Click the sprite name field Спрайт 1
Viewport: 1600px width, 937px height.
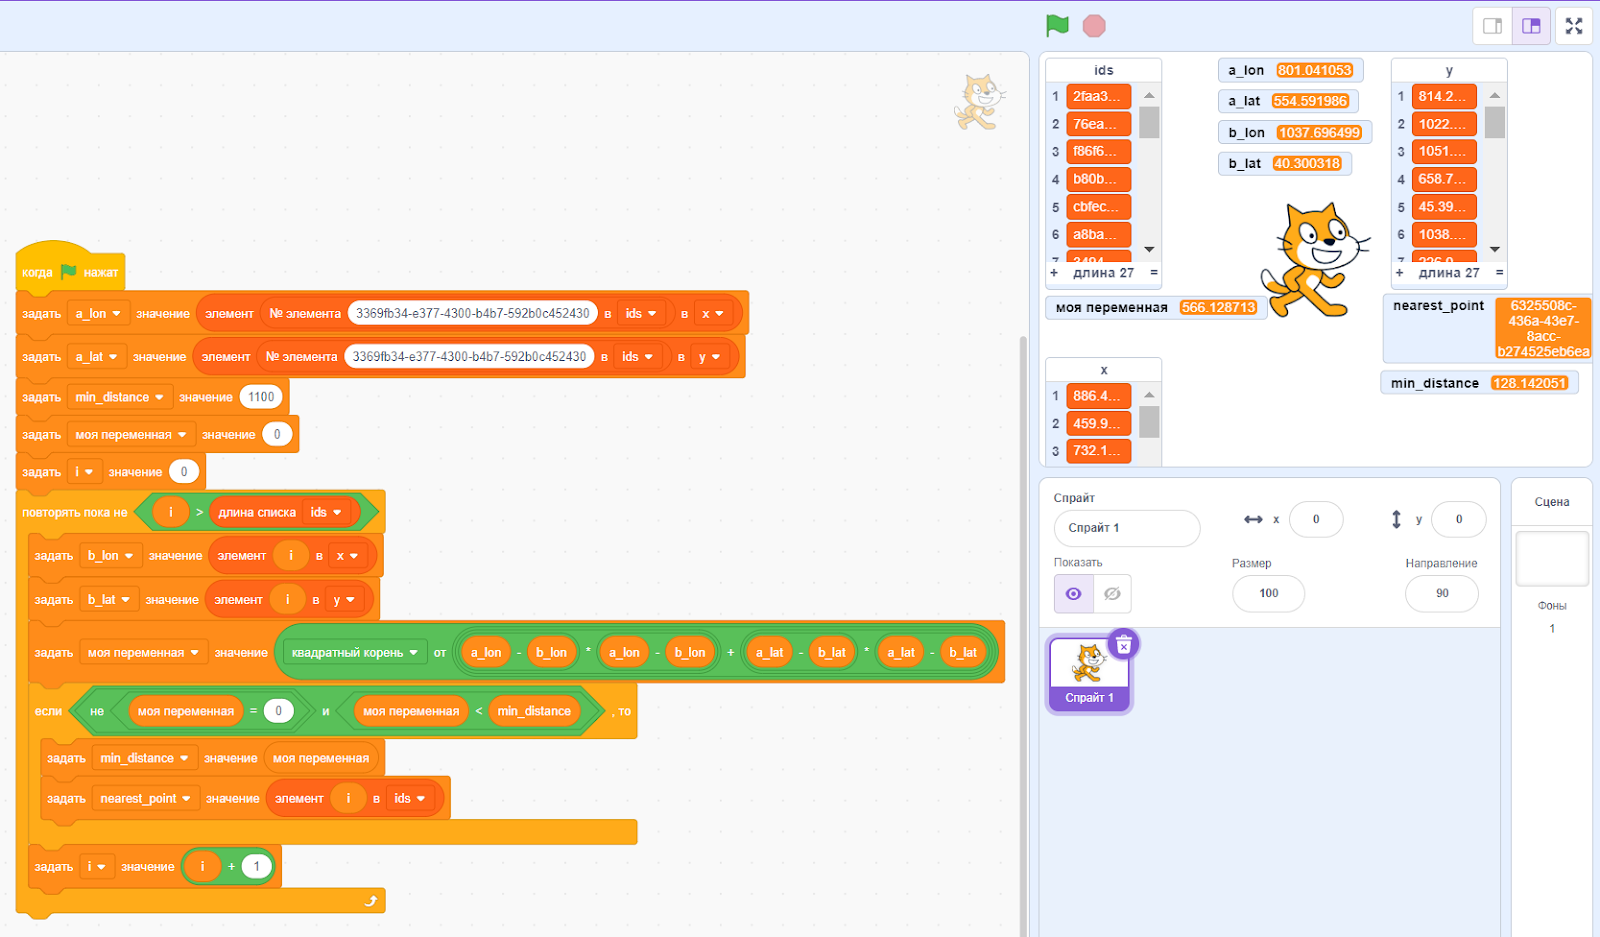click(x=1127, y=528)
